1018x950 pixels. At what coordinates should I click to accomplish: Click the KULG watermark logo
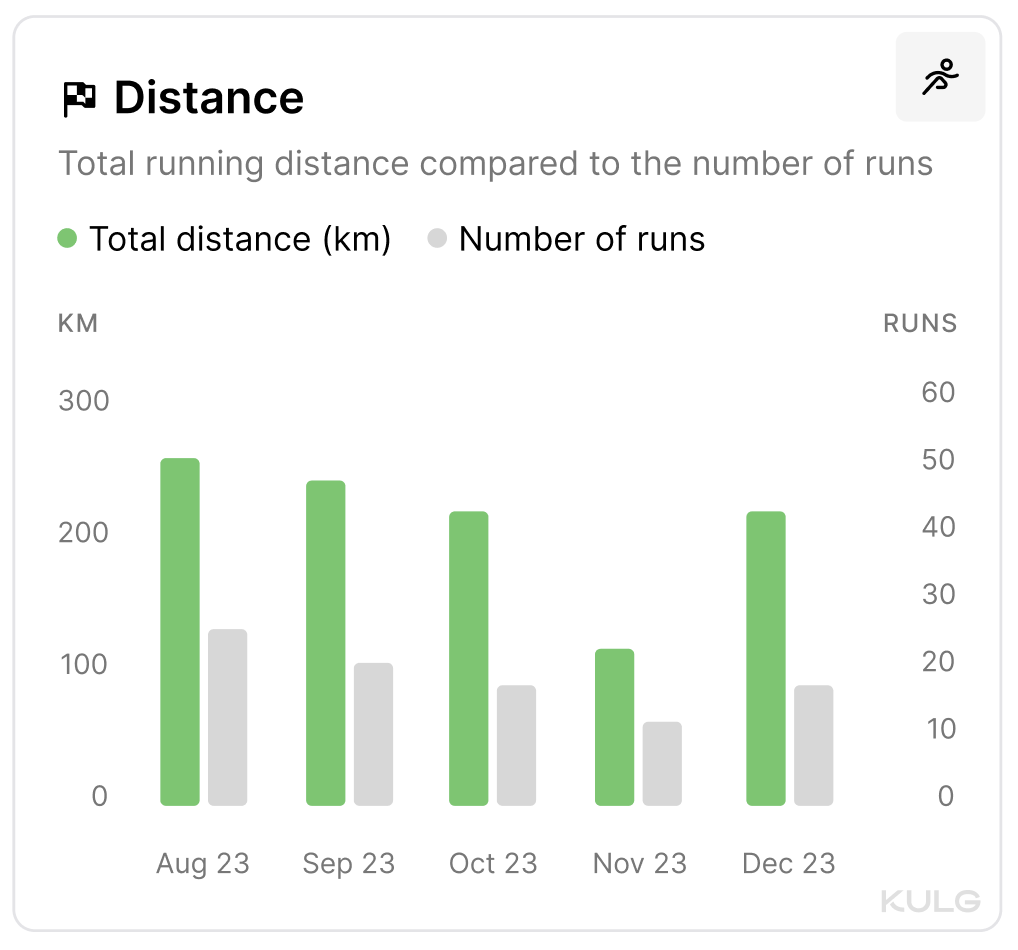pos(930,901)
